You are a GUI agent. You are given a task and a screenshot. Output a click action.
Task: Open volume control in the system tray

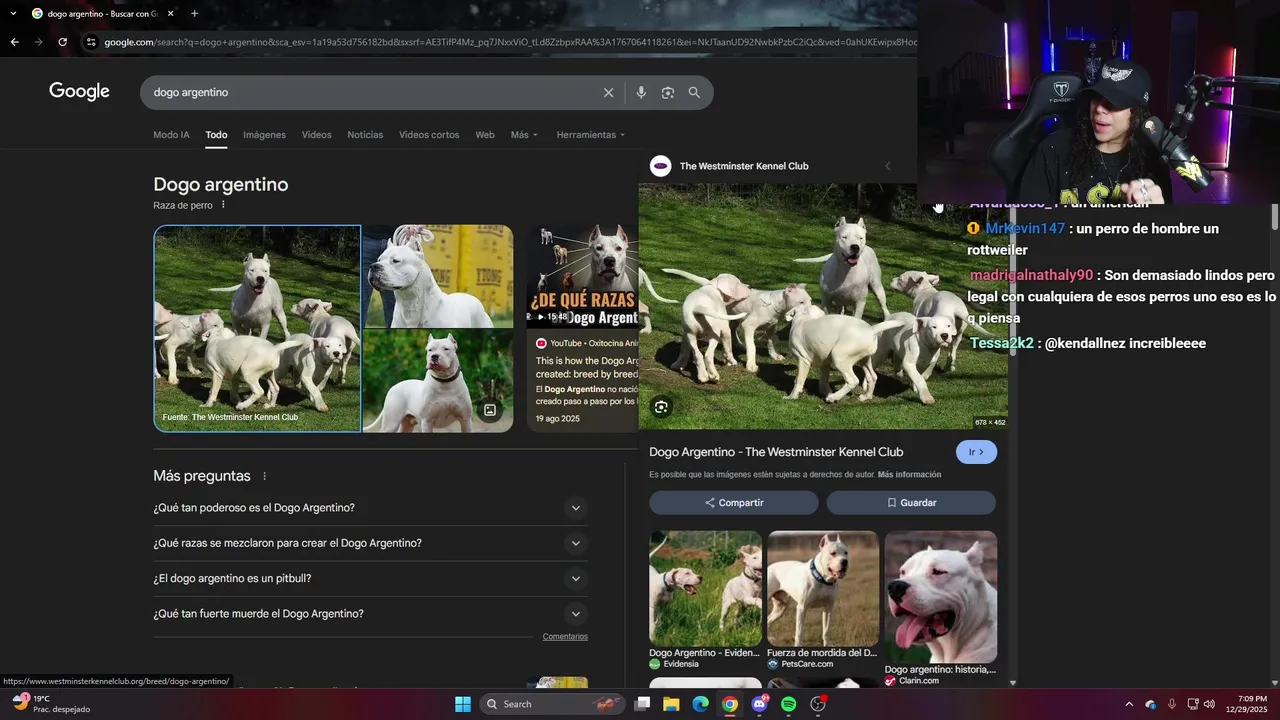coord(1209,704)
